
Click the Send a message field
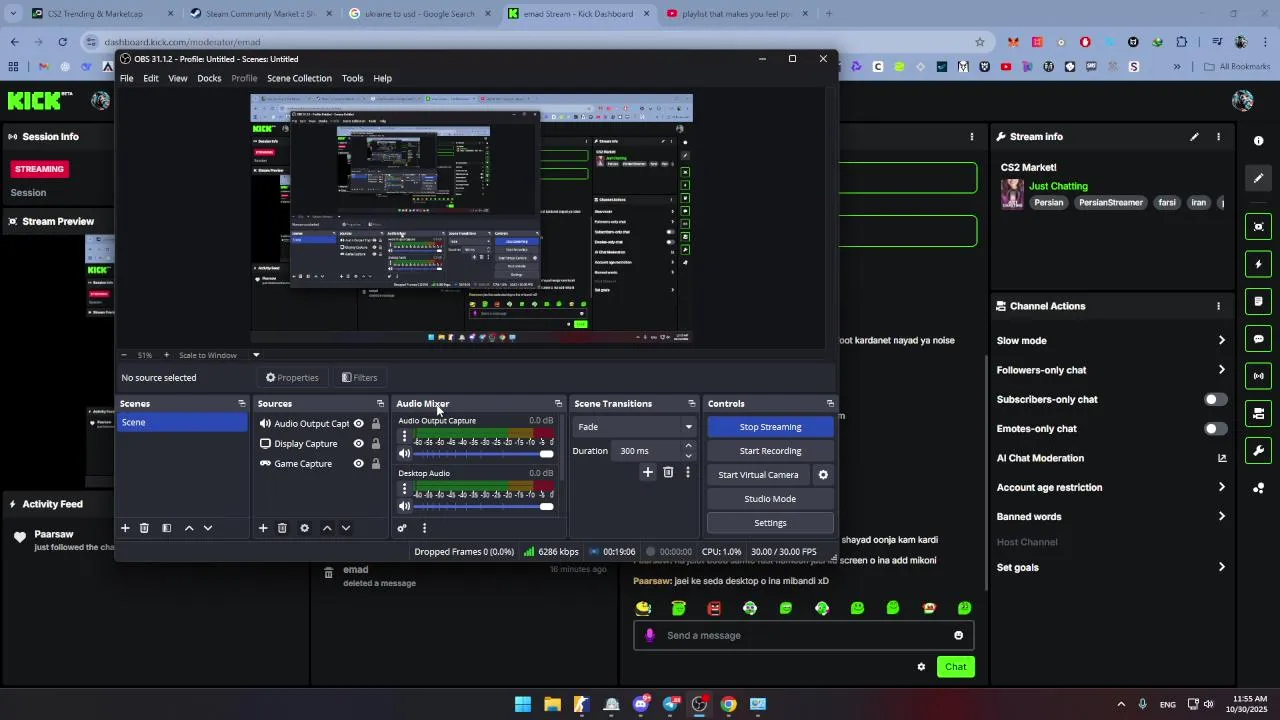(803, 635)
